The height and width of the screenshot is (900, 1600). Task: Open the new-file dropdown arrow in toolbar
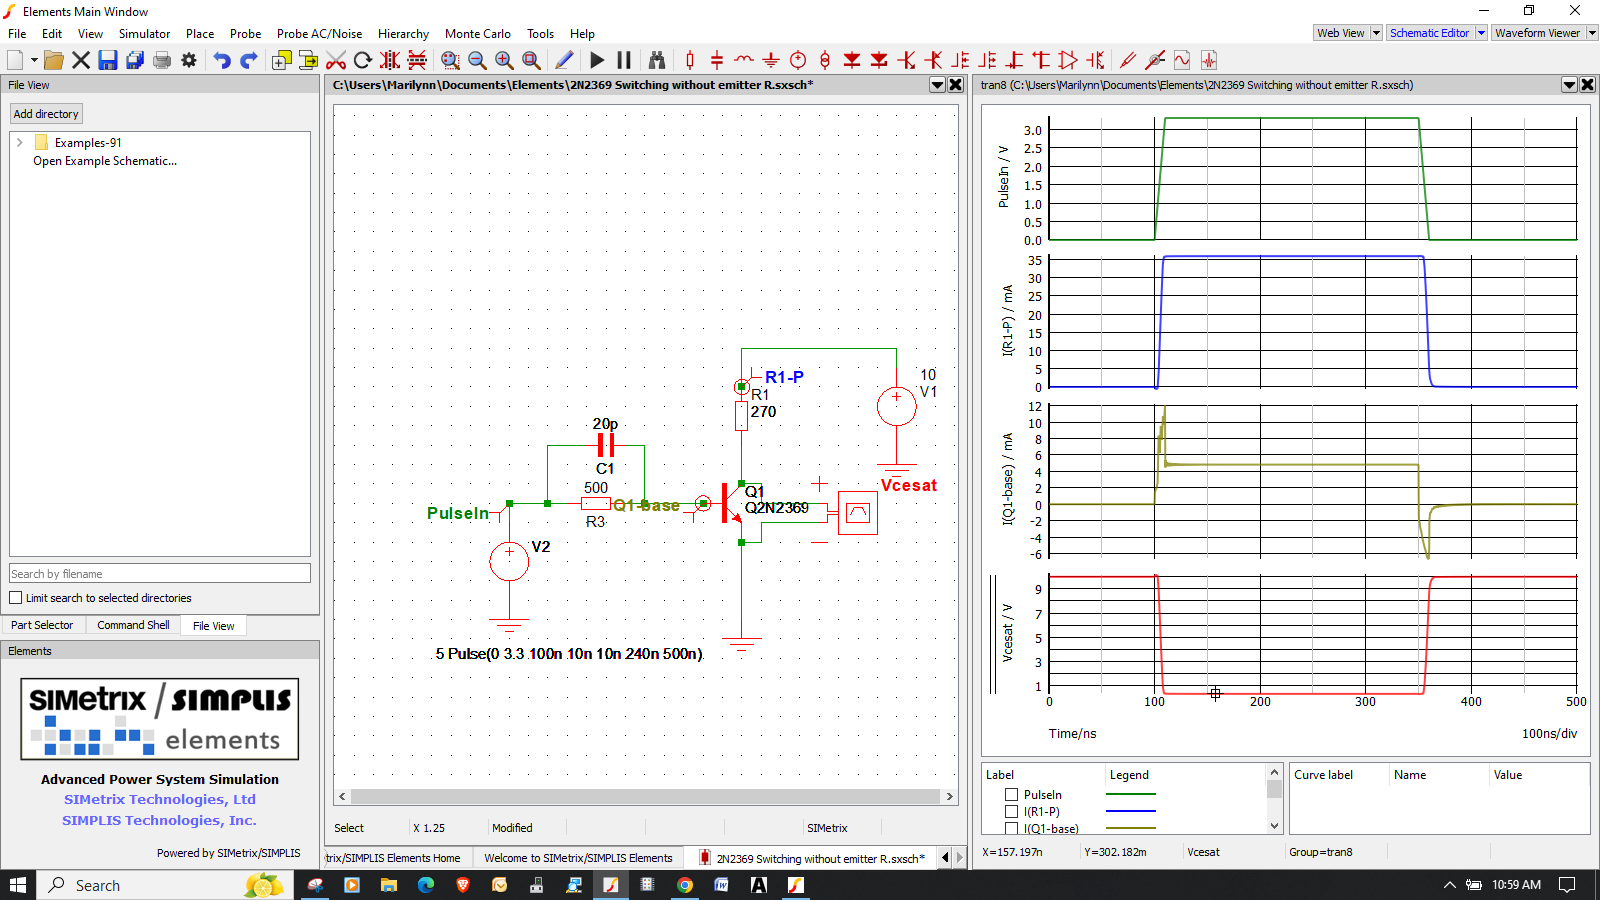pyautogui.click(x=34, y=60)
